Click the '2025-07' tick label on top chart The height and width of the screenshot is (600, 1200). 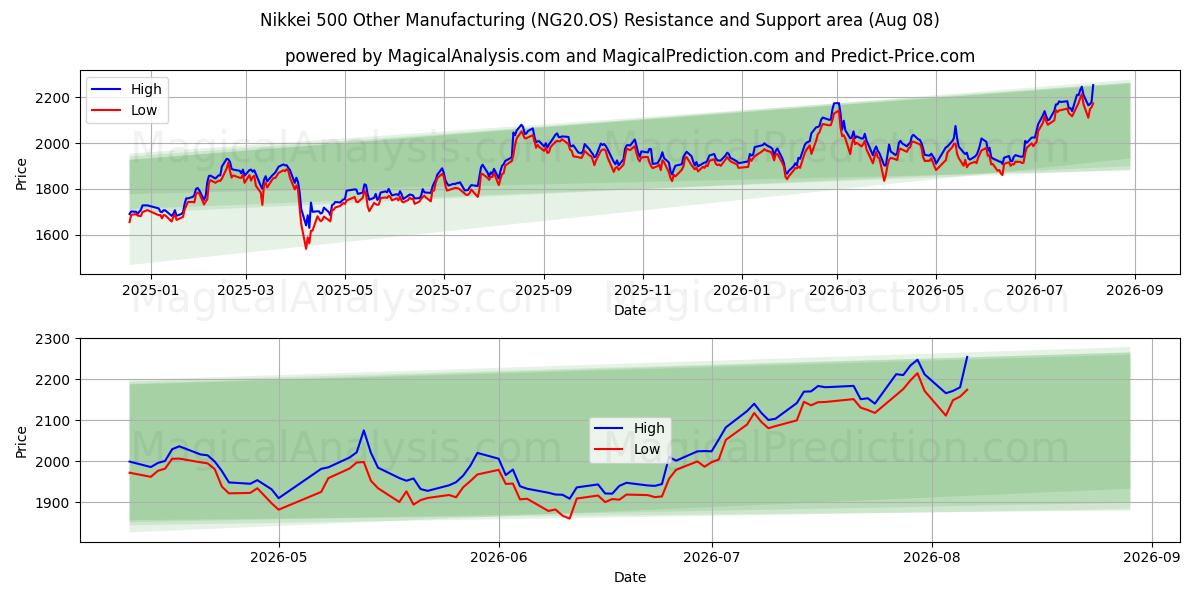coord(444,290)
